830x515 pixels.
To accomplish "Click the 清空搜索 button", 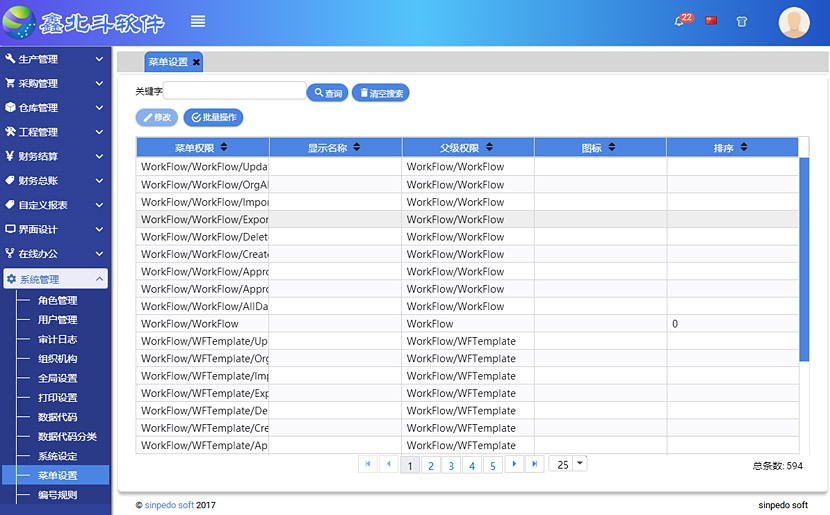I will click(x=380, y=93).
